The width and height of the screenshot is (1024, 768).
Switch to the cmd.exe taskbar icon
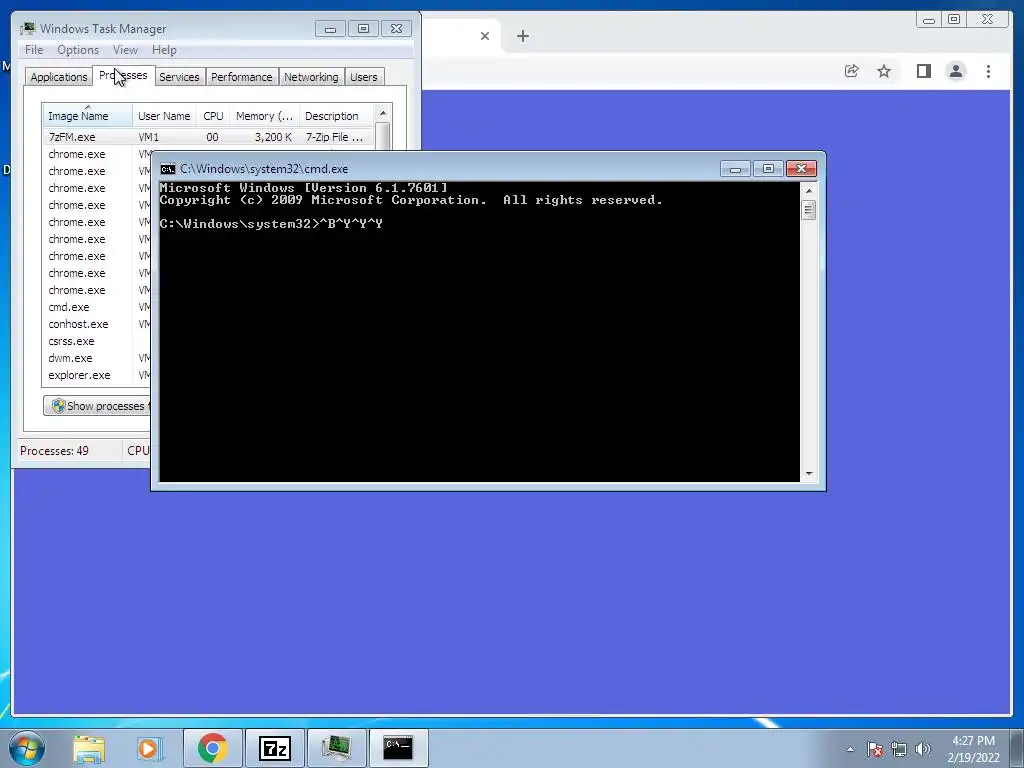[398, 748]
